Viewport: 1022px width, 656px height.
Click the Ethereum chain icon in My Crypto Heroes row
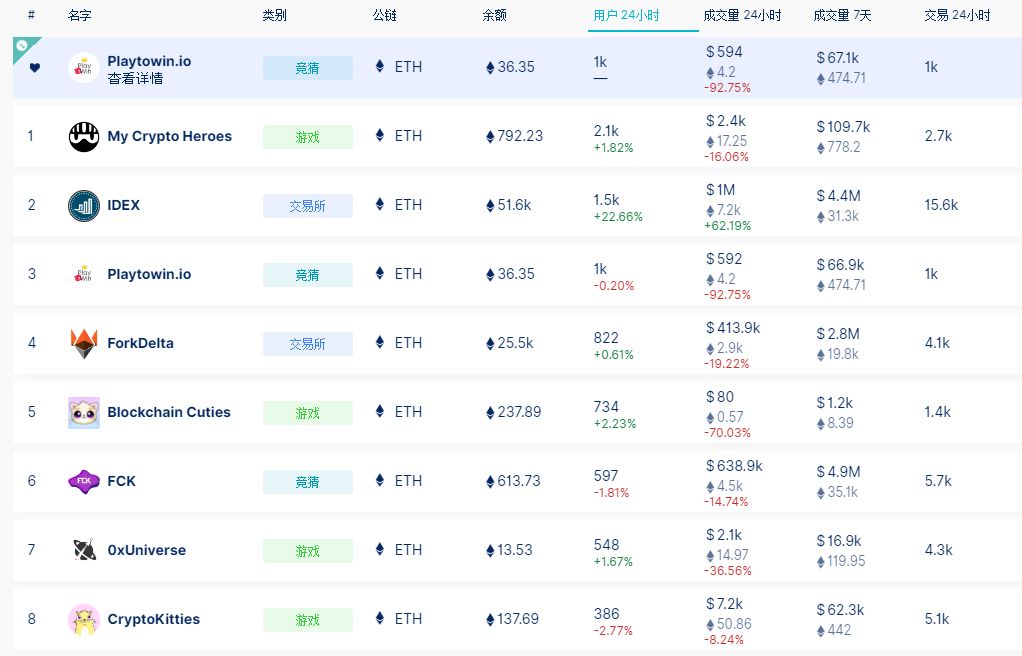pyautogui.click(x=380, y=135)
